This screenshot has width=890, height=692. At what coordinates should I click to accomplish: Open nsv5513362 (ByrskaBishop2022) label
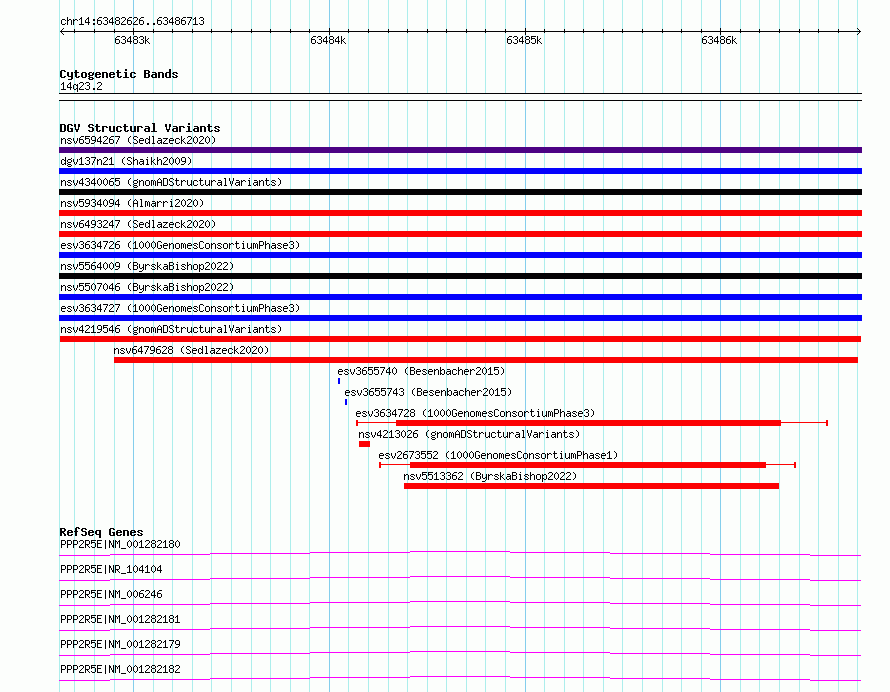pos(490,476)
